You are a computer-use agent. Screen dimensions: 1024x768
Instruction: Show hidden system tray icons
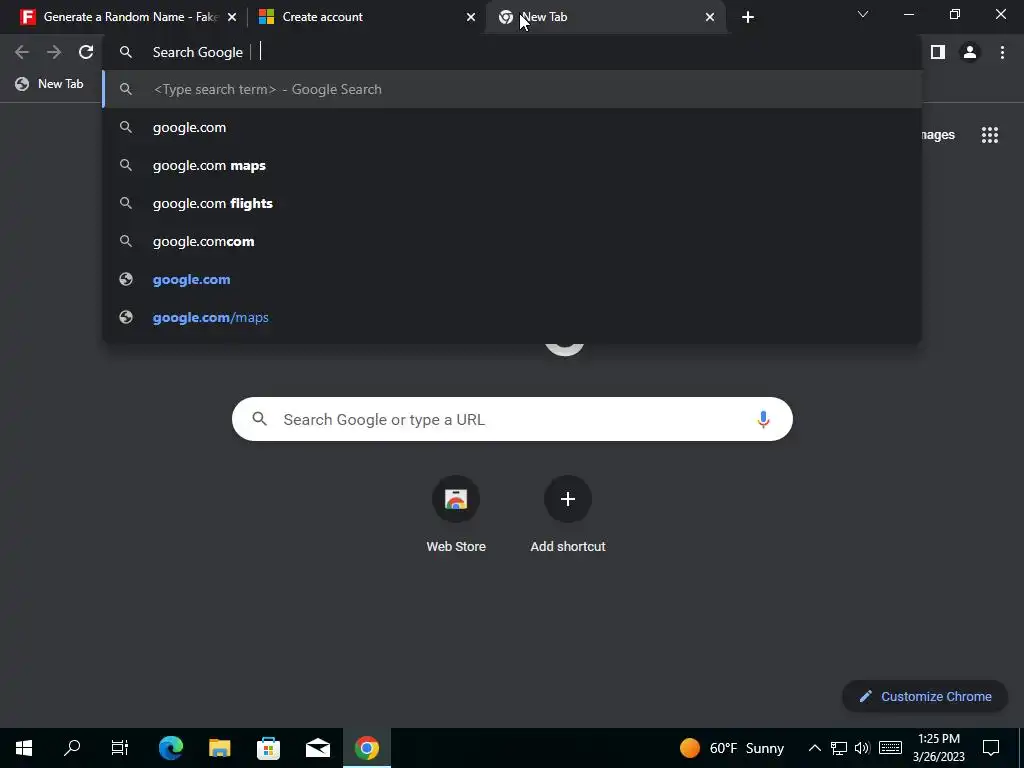coord(814,748)
